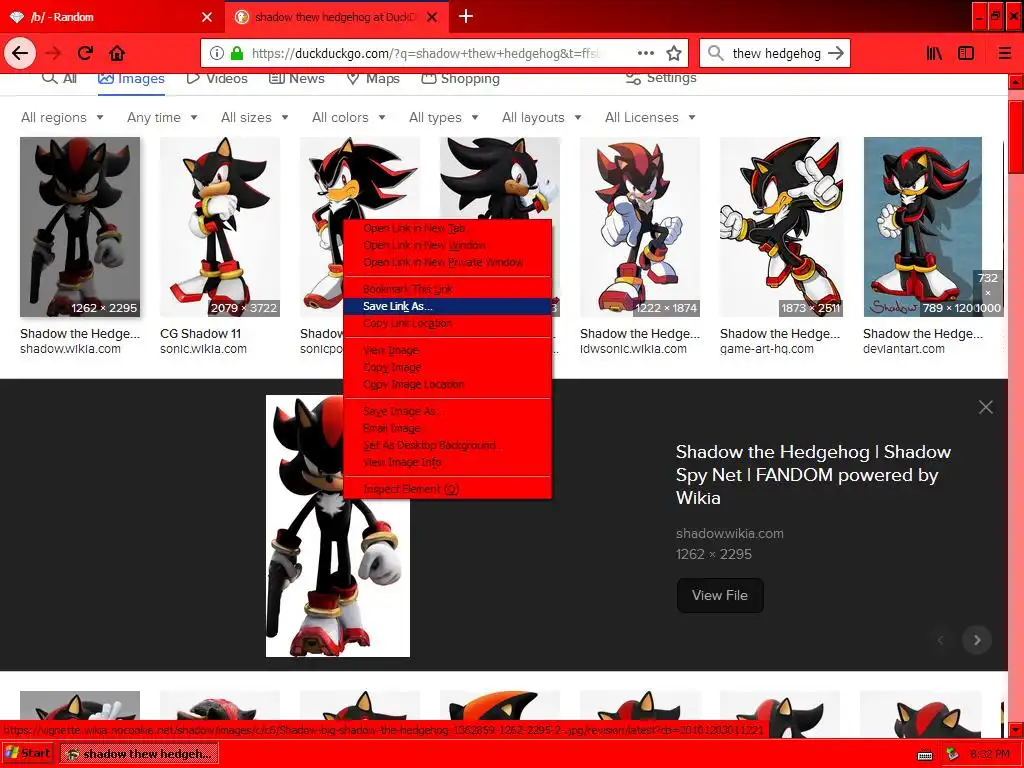The height and width of the screenshot is (768, 1024).
Task: Switch to the Maps tab
Action: pos(373,78)
